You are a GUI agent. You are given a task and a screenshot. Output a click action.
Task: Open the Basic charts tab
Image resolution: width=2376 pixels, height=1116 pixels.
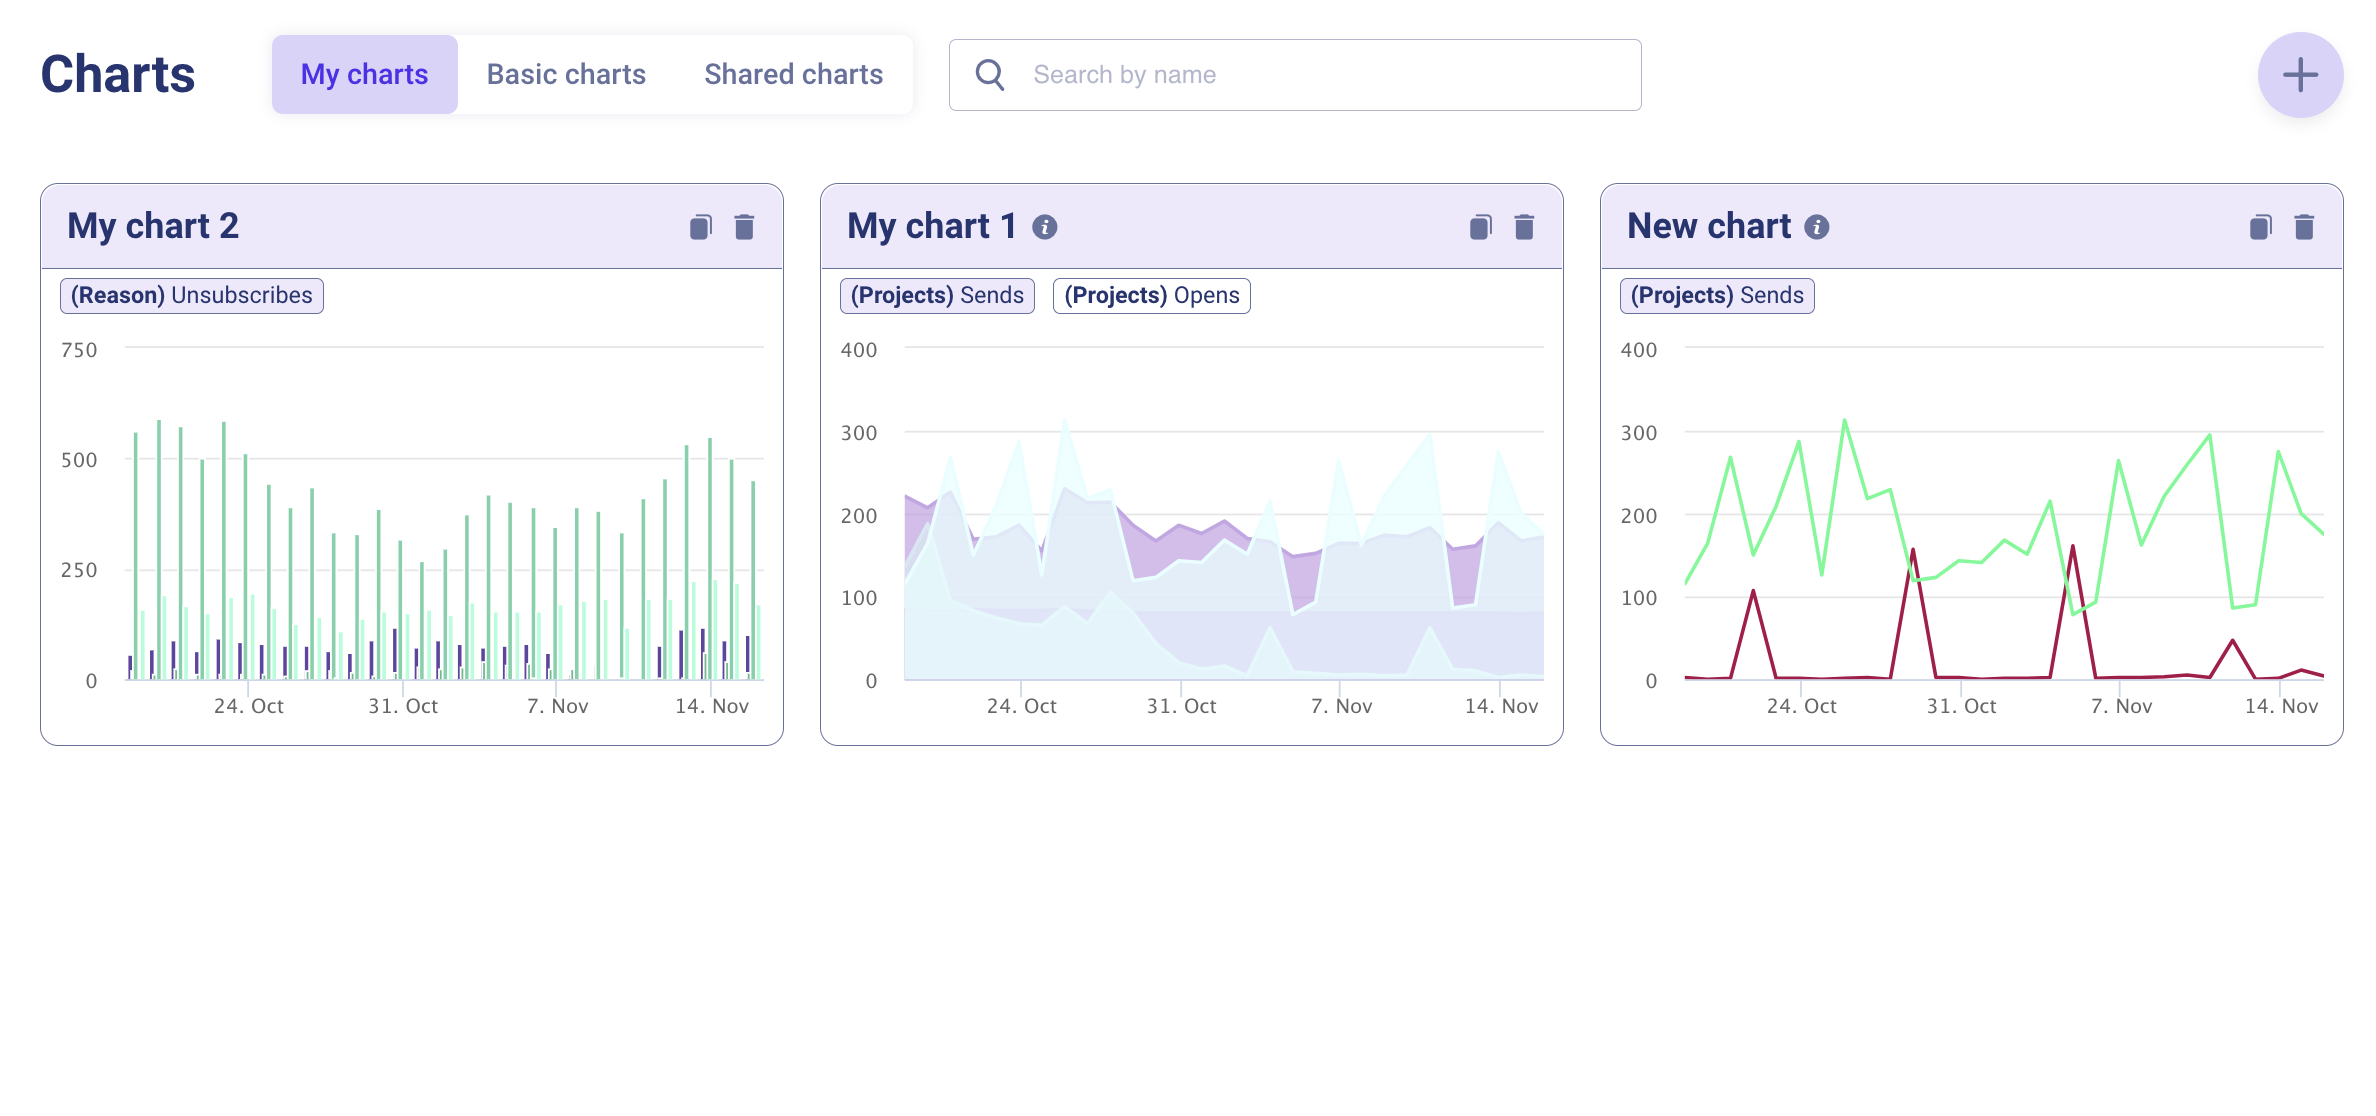coord(566,75)
